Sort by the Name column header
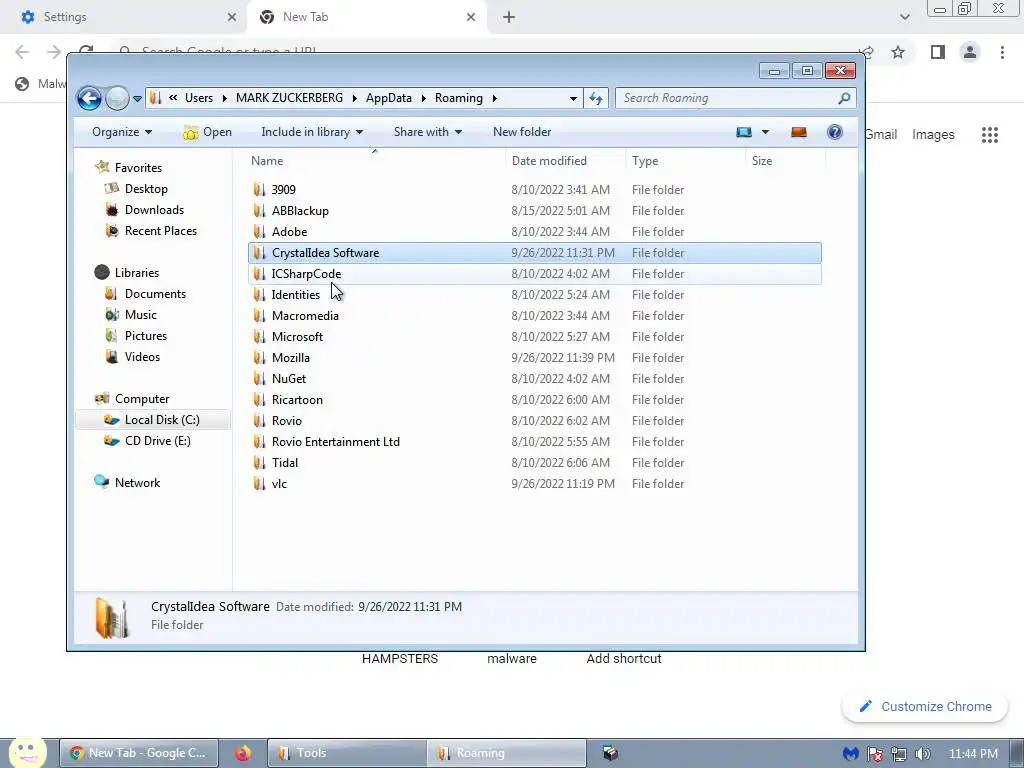1024x768 pixels. coord(267,161)
